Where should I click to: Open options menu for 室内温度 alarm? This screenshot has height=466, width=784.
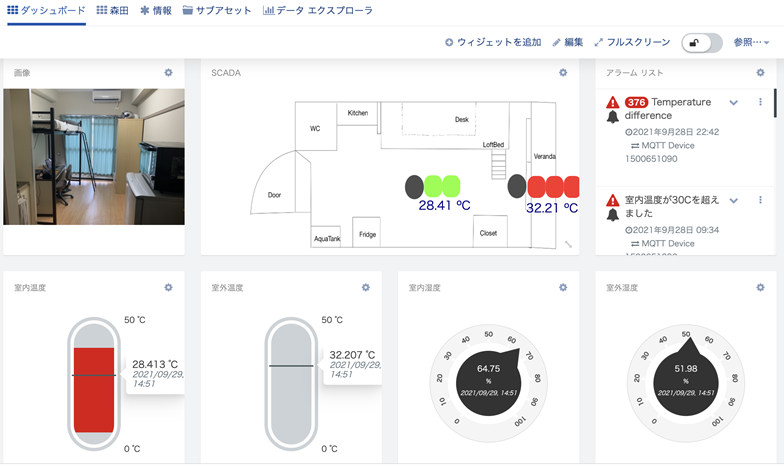click(x=760, y=200)
